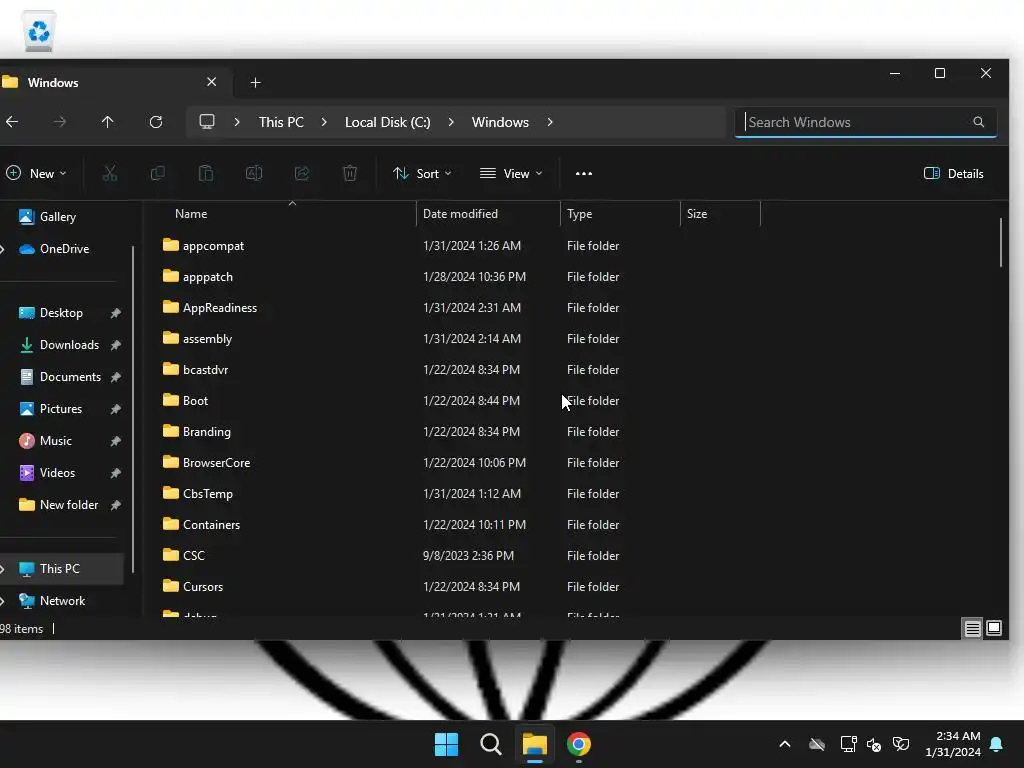Open Documents in navigation pane
Screen dimensions: 1024x768
pyautogui.click(x=70, y=377)
